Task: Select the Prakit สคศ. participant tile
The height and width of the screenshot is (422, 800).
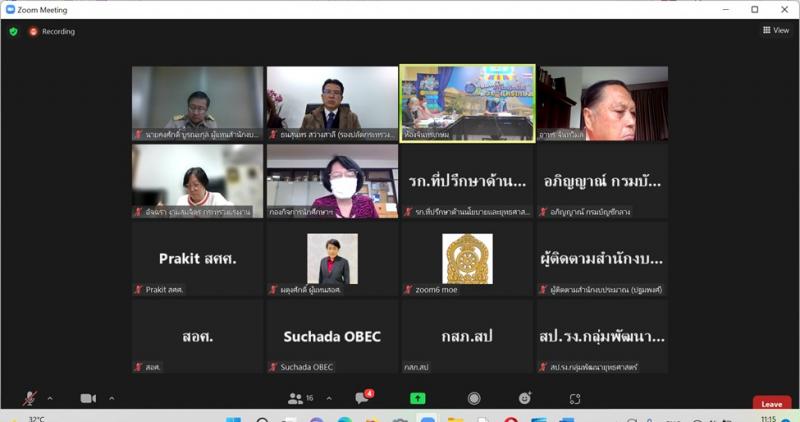Action: (197, 259)
